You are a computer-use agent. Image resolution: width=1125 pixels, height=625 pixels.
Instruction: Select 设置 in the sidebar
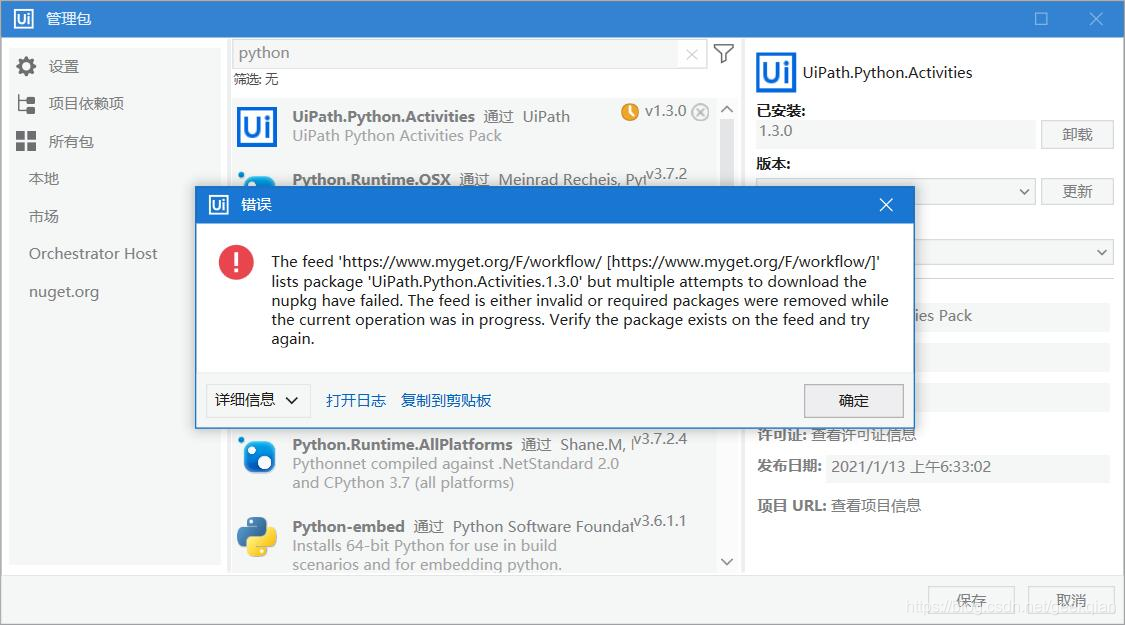(x=64, y=67)
